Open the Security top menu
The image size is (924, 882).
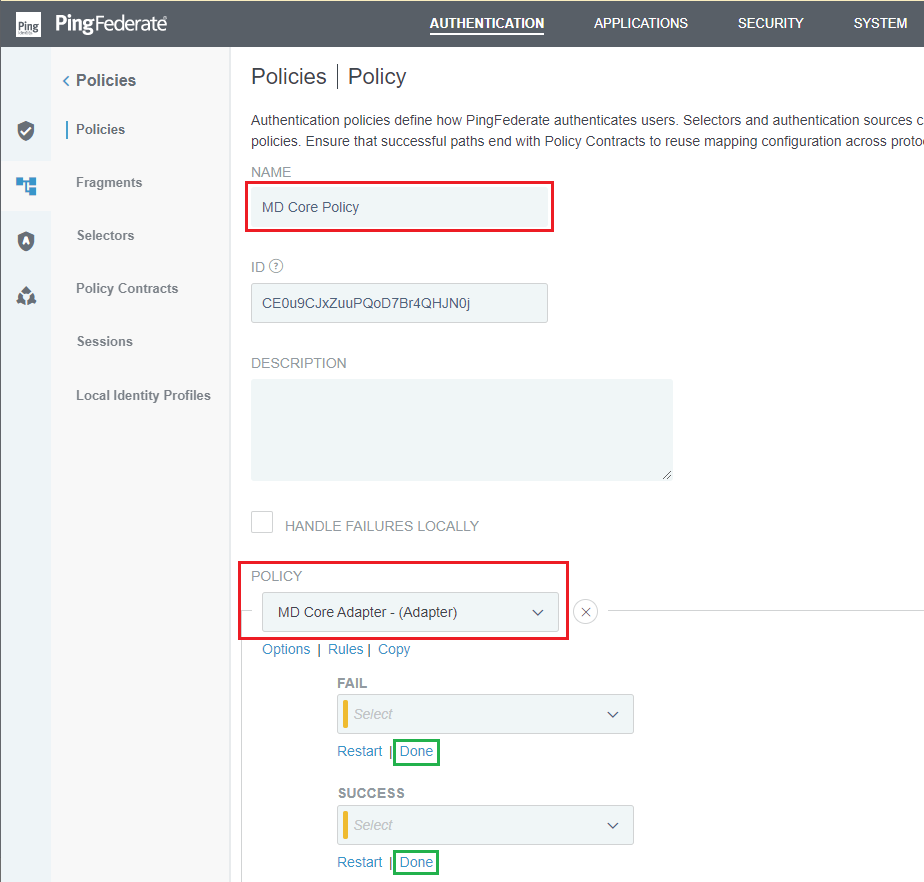[771, 24]
